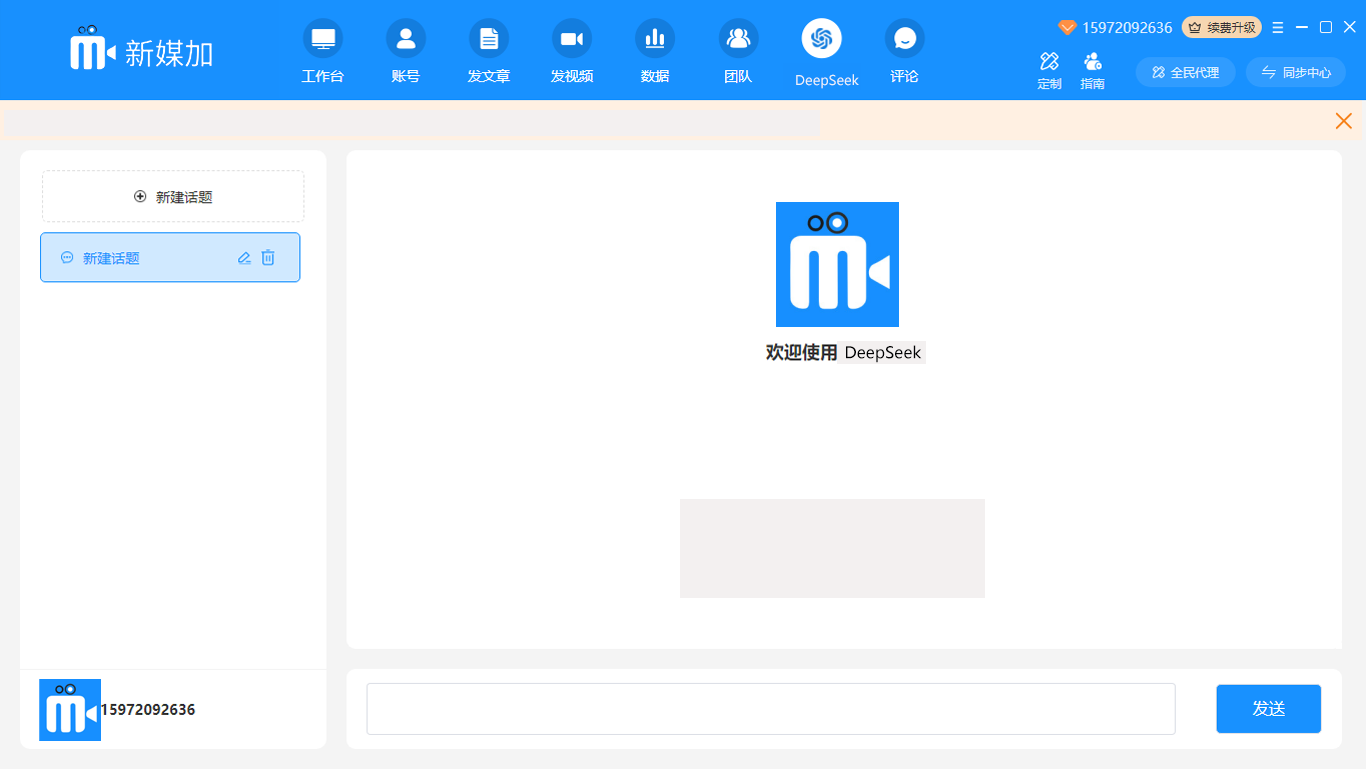The width and height of the screenshot is (1366, 769).
Task: Delete the topic using trash icon
Action: click(x=268, y=258)
